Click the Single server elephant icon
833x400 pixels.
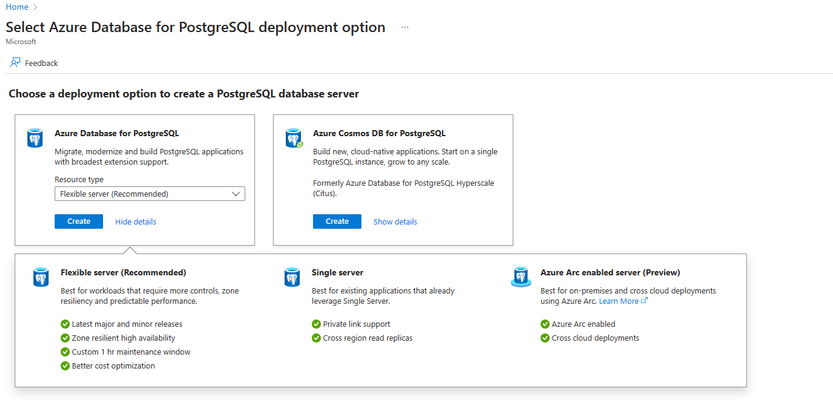[x=292, y=277]
